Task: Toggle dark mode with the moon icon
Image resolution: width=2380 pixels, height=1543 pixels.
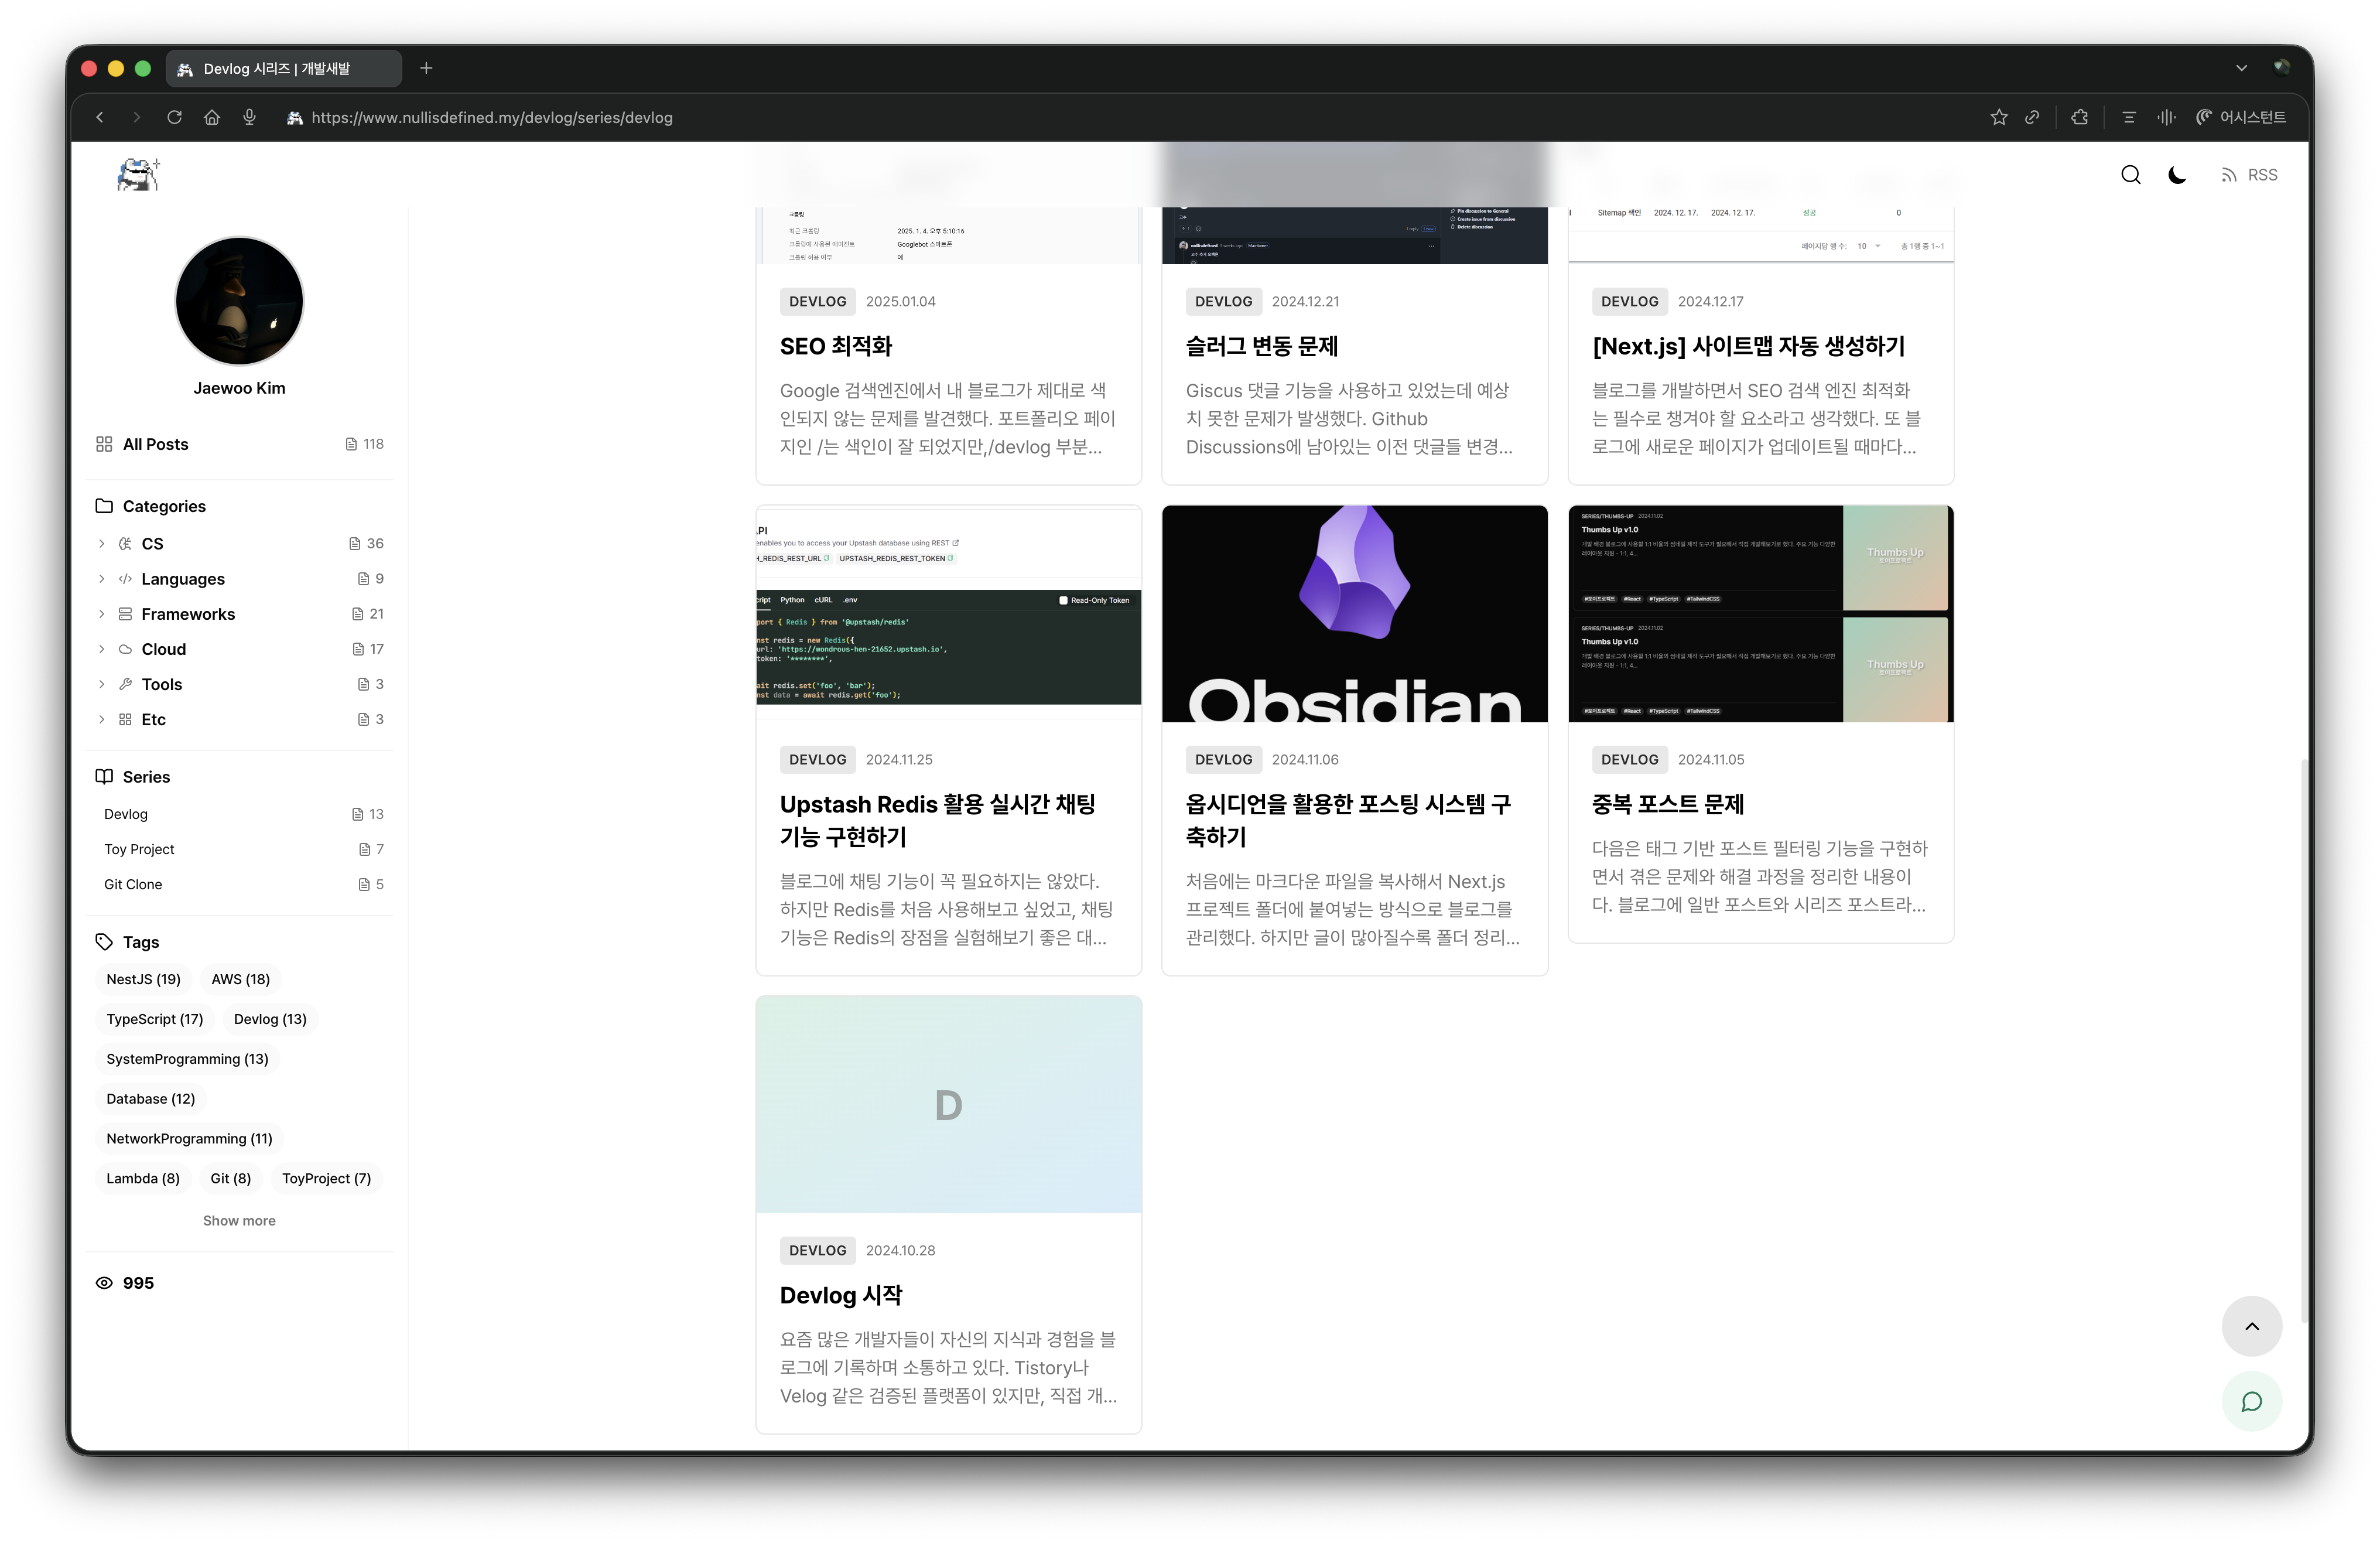Action: (2176, 175)
